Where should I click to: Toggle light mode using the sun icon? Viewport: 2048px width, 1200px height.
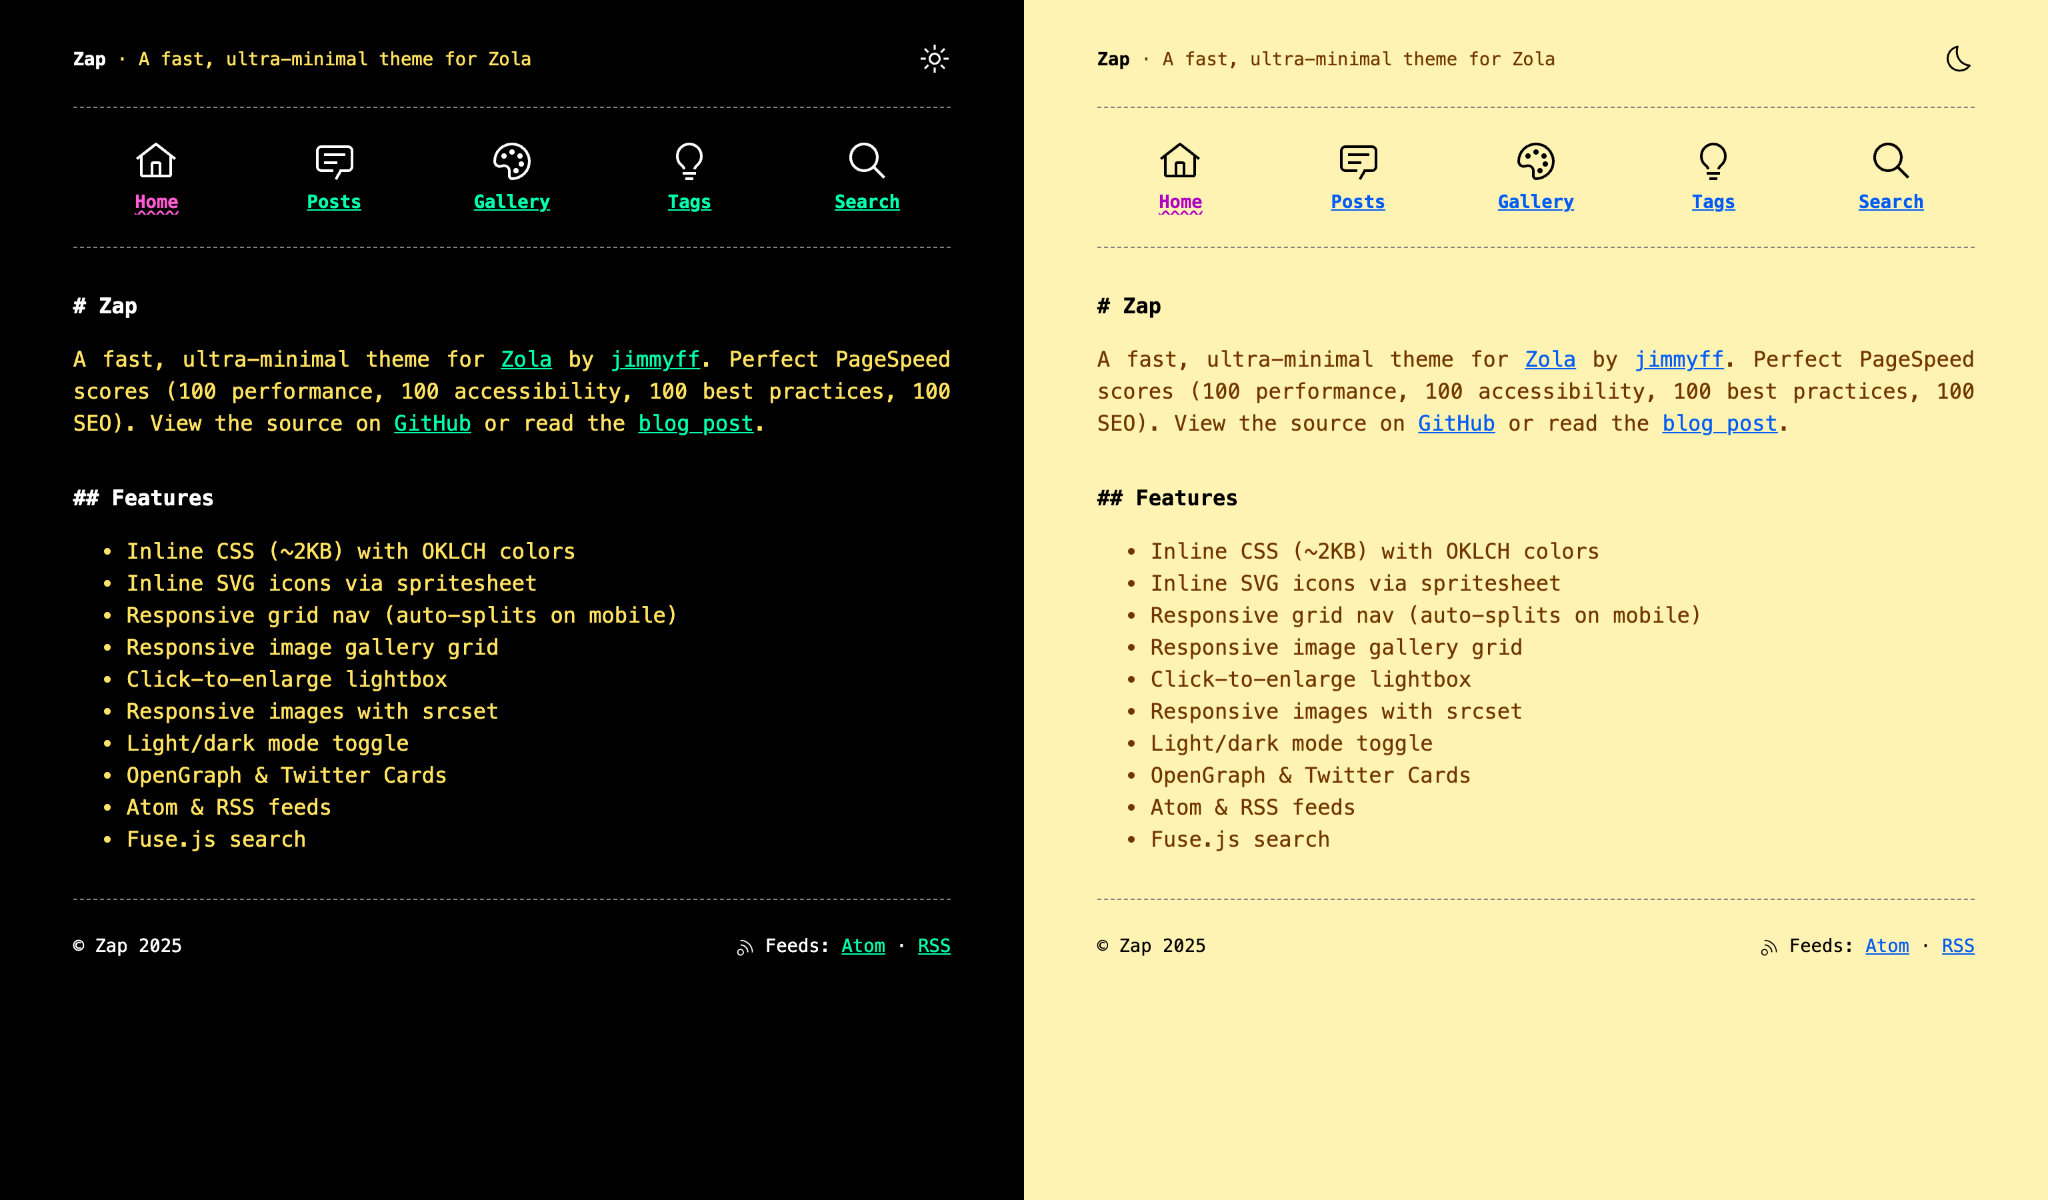coord(934,59)
